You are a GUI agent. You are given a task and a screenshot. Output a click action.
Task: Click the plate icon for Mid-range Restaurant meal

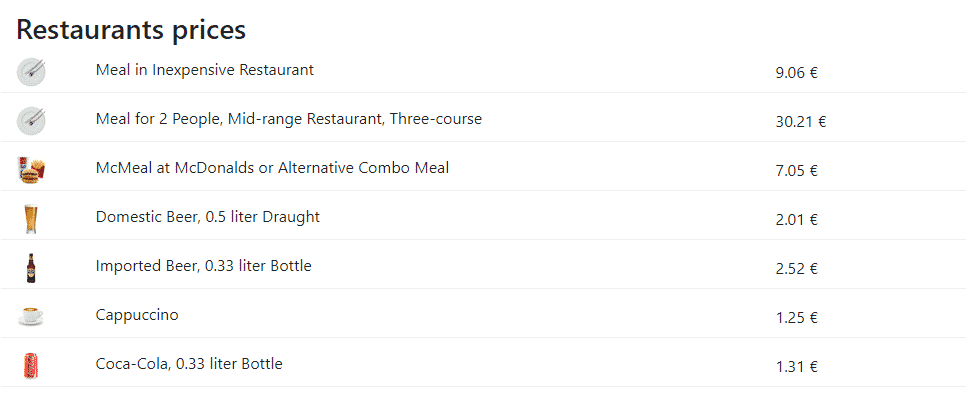pos(31,121)
